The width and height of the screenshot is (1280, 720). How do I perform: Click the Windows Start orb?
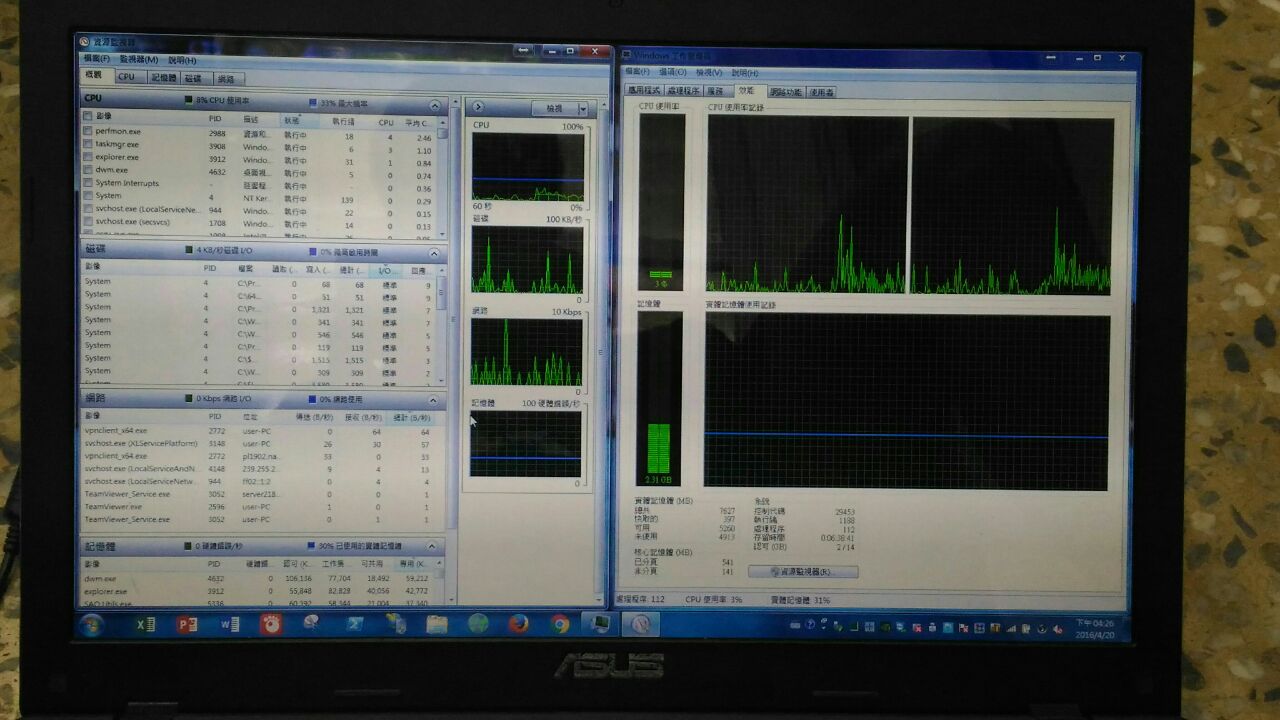click(x=90, y=625)
